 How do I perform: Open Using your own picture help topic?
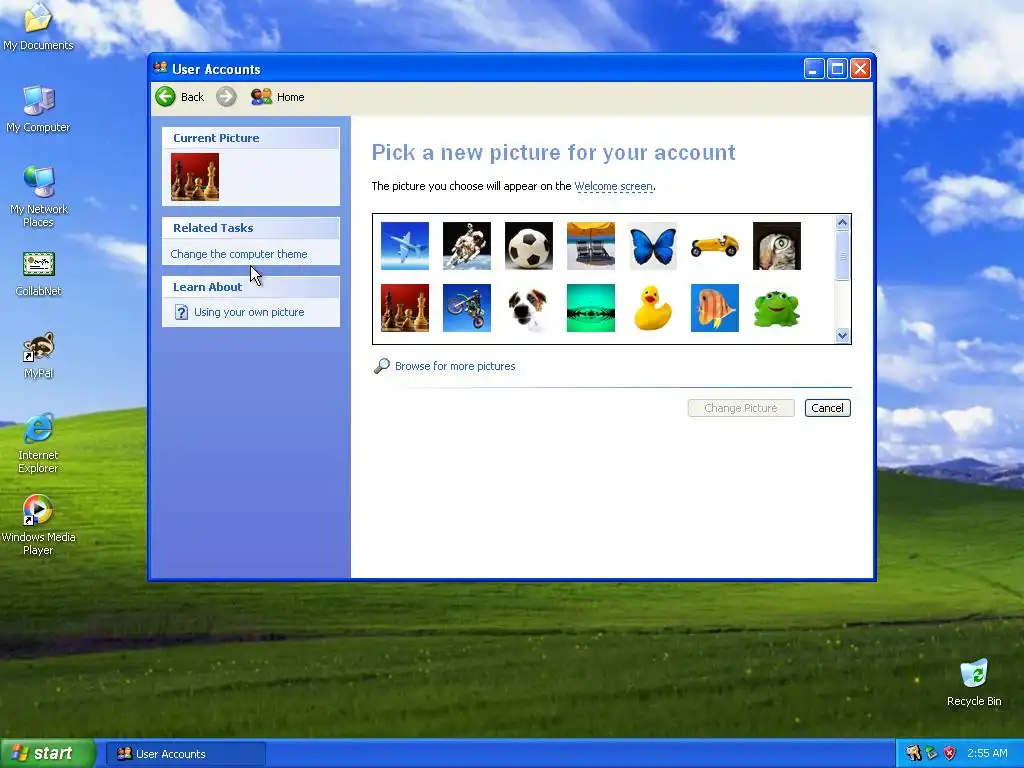249,312
